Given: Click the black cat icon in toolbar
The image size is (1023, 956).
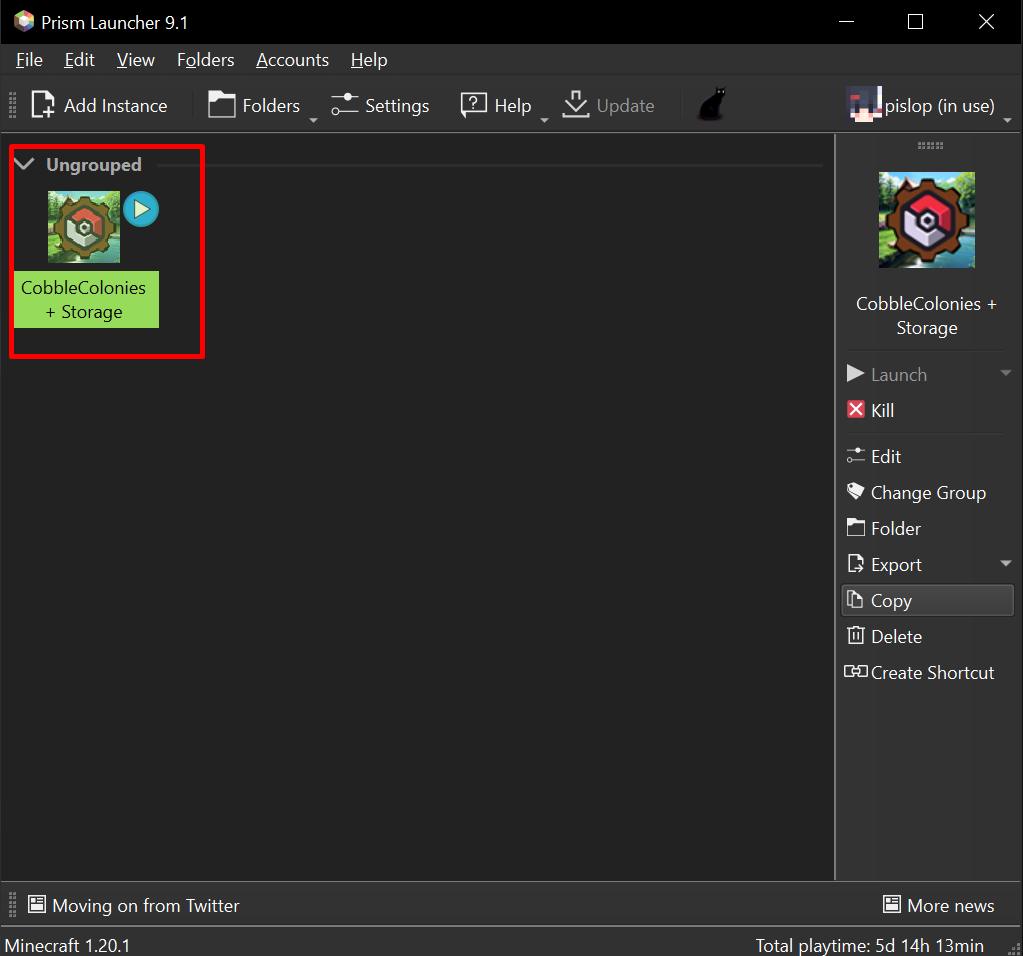Looking at the screenshot, I should 711,105.
